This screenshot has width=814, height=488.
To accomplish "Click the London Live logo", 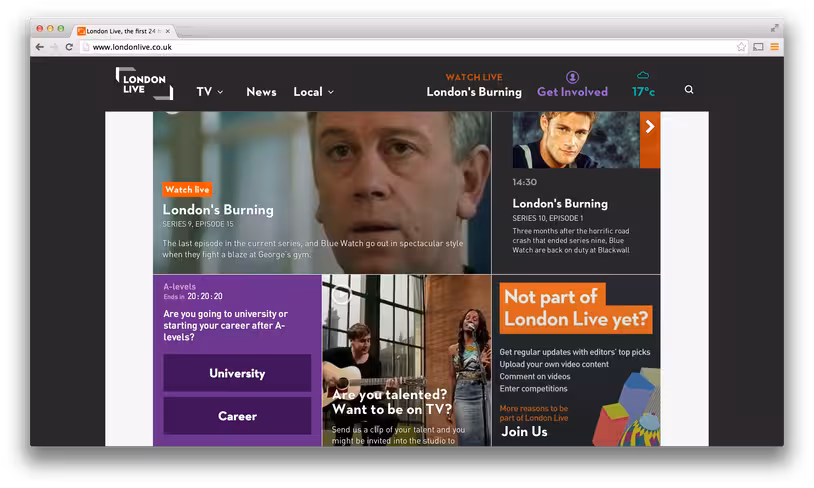I will (144, 83).
